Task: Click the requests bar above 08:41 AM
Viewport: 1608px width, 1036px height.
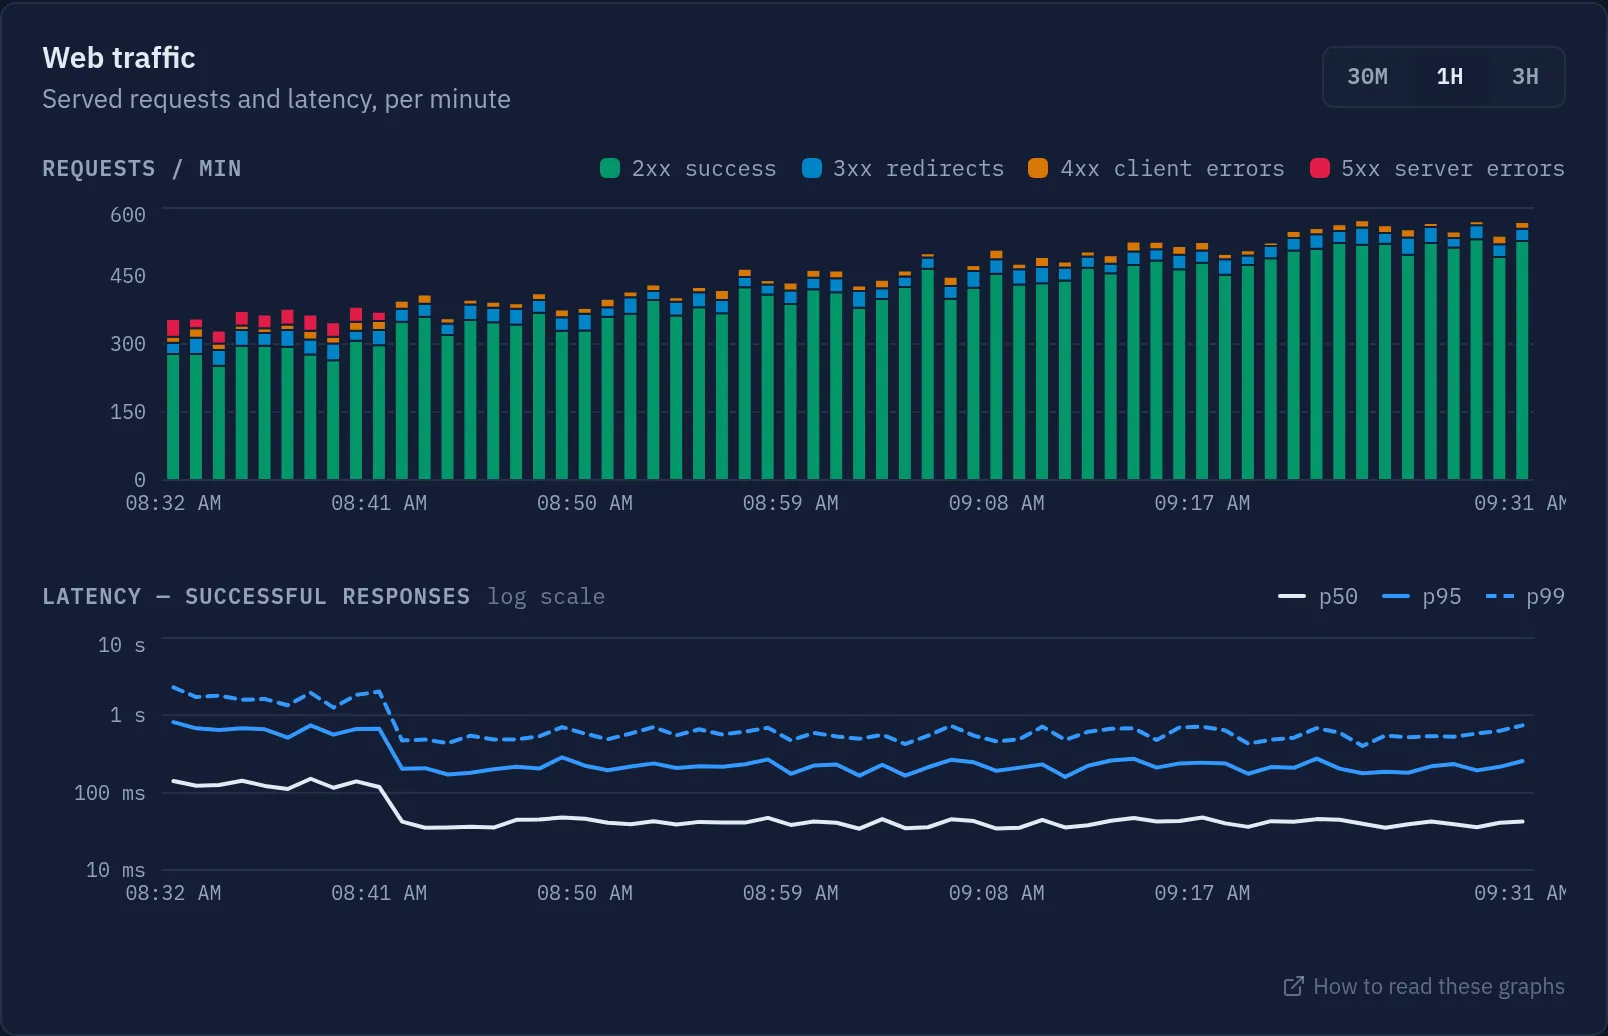Action: [x=379, y=396]
